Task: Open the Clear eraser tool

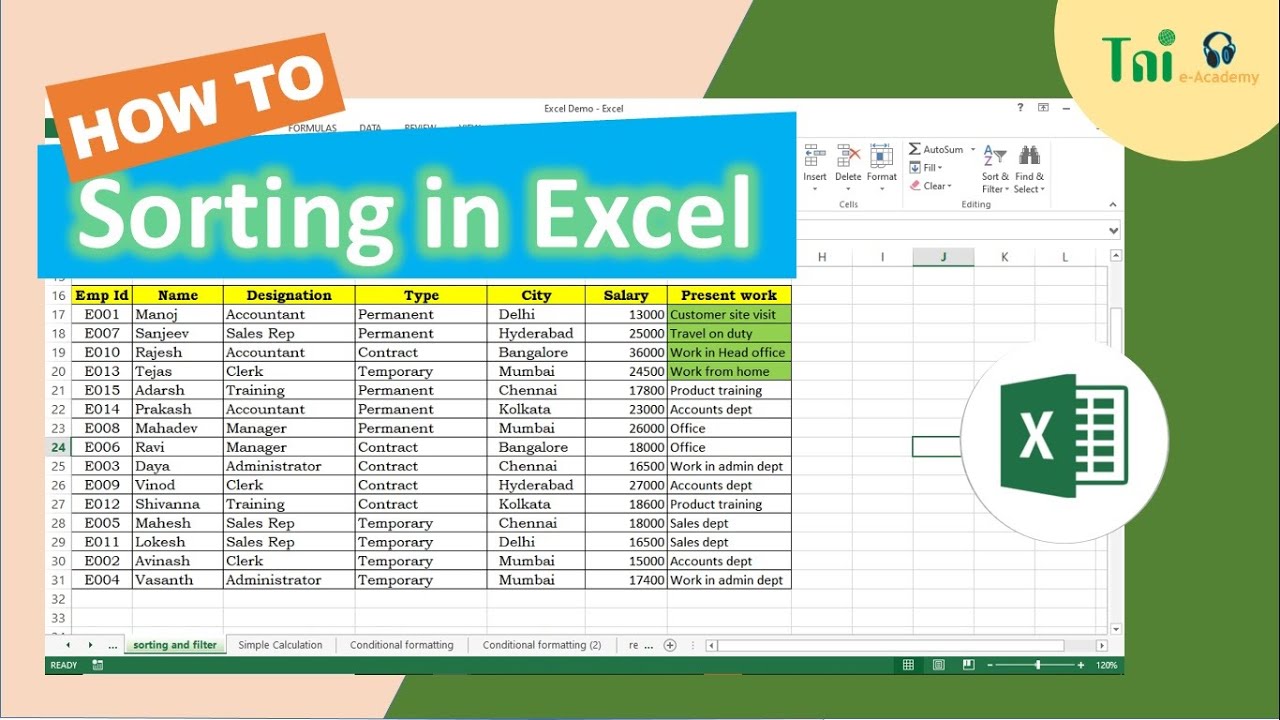Action: [x=930, y=186]
